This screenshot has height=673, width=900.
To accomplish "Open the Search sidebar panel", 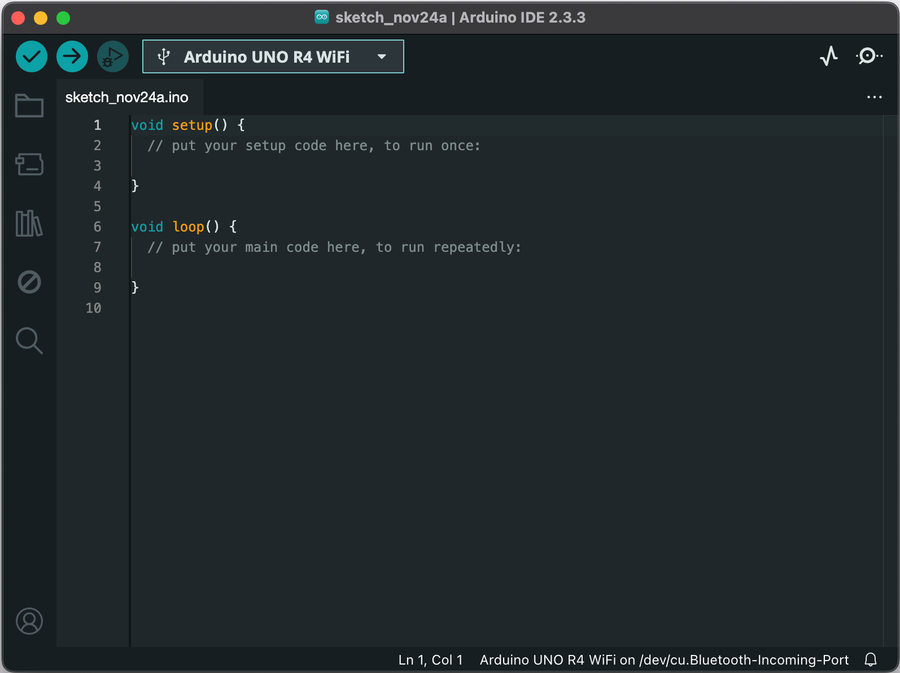I will (29, 340).
